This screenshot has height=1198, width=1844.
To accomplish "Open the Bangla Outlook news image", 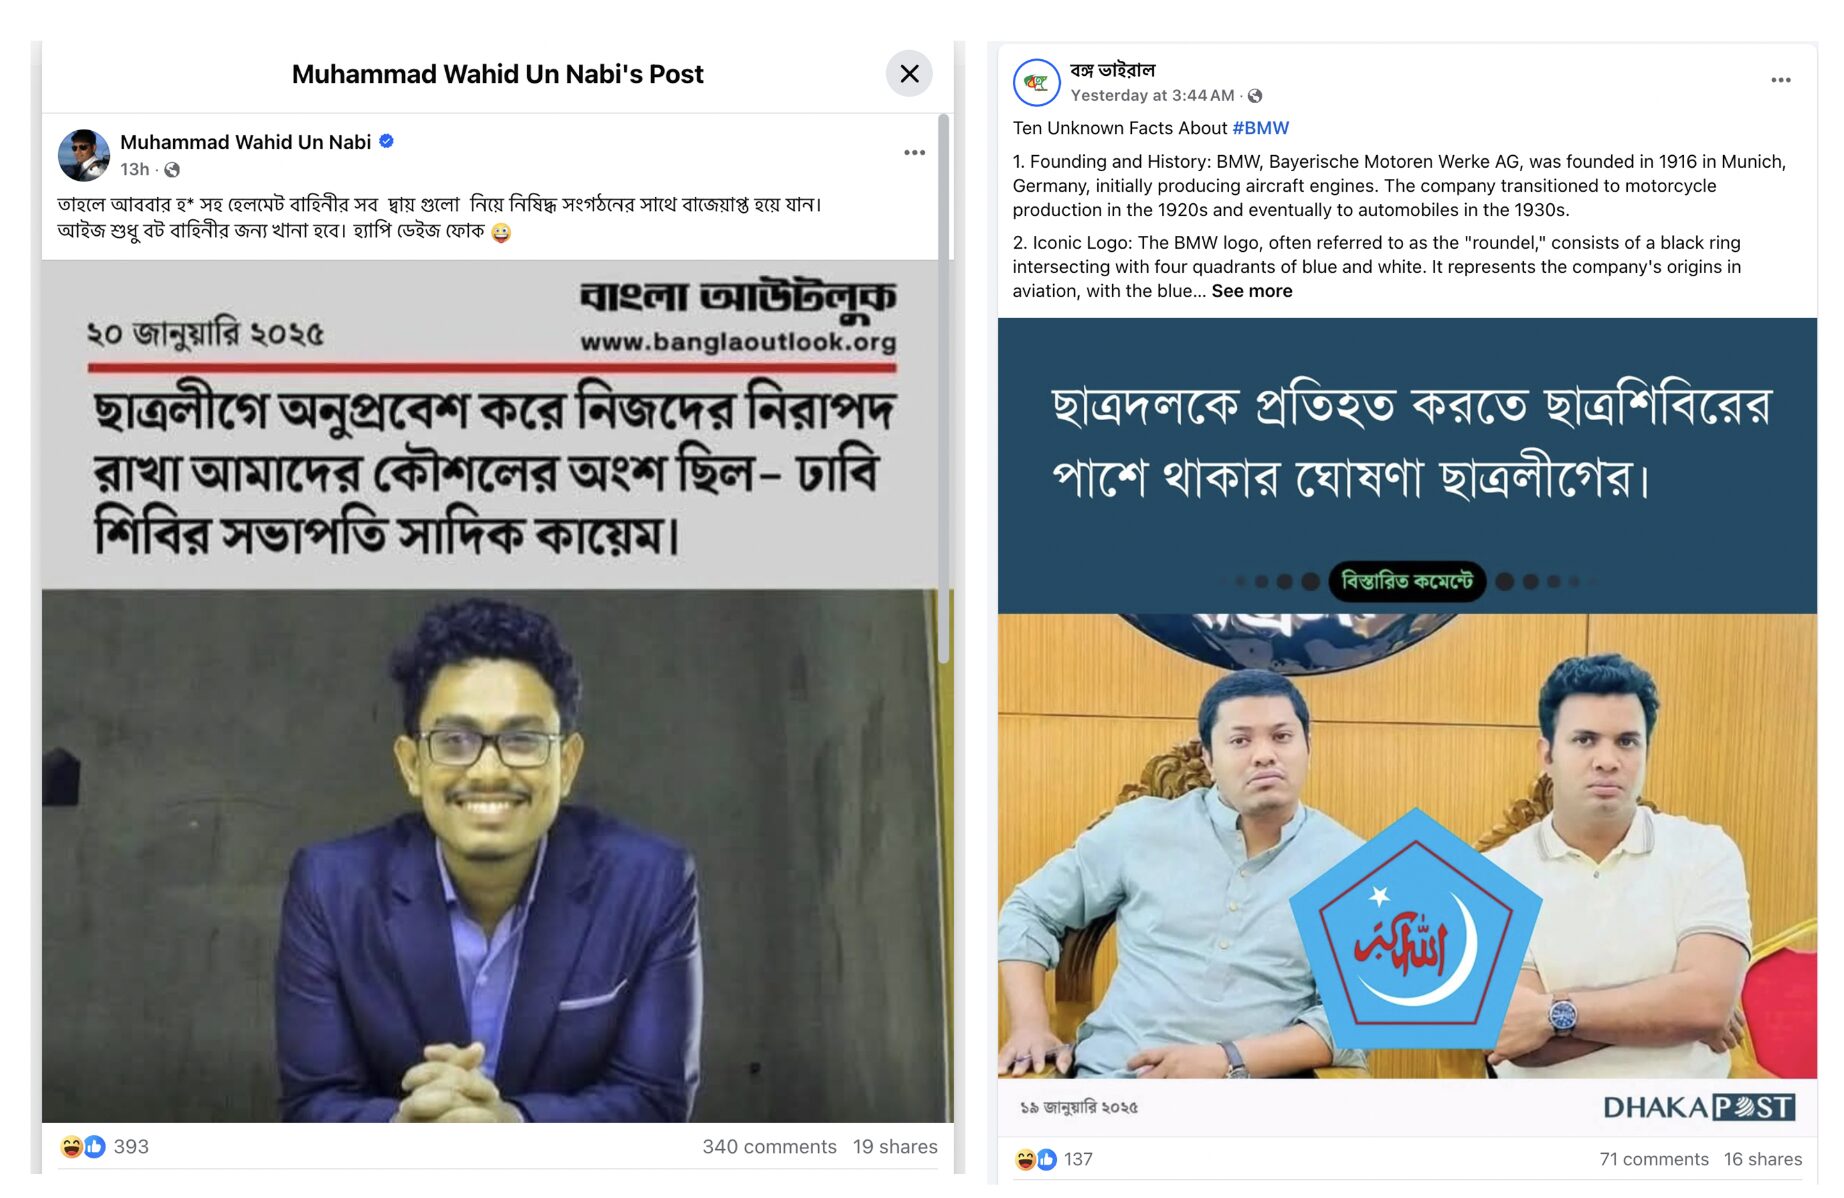I will (x=497, y=691).
